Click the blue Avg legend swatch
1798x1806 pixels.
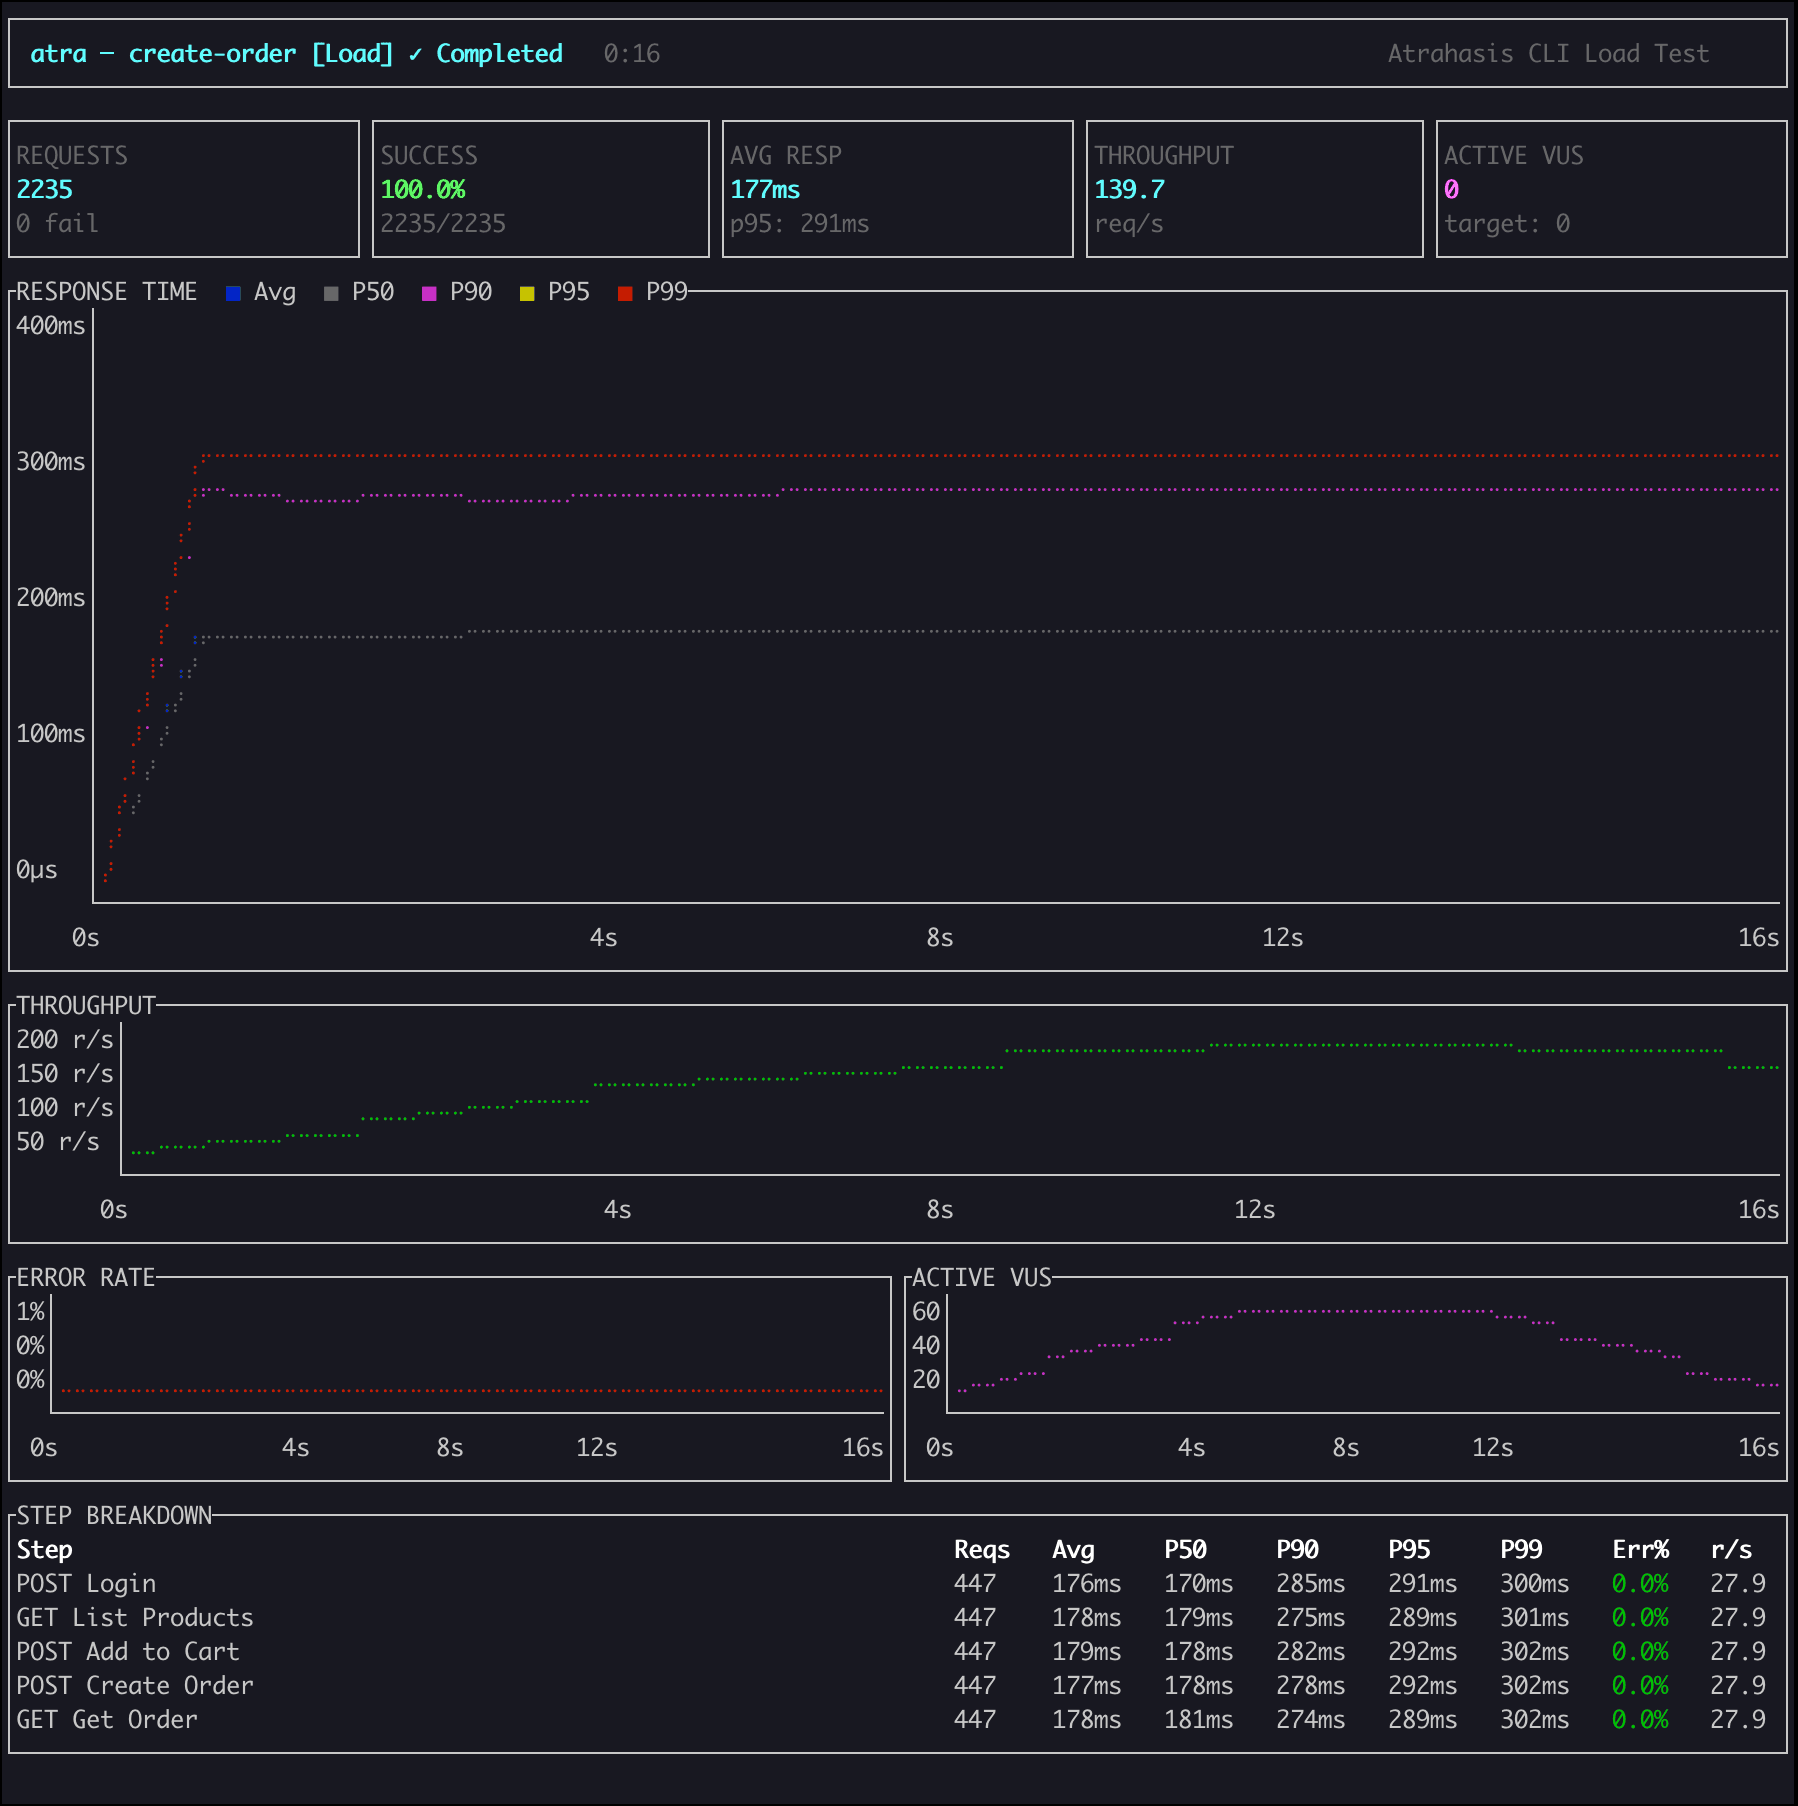tap(233, 293)
